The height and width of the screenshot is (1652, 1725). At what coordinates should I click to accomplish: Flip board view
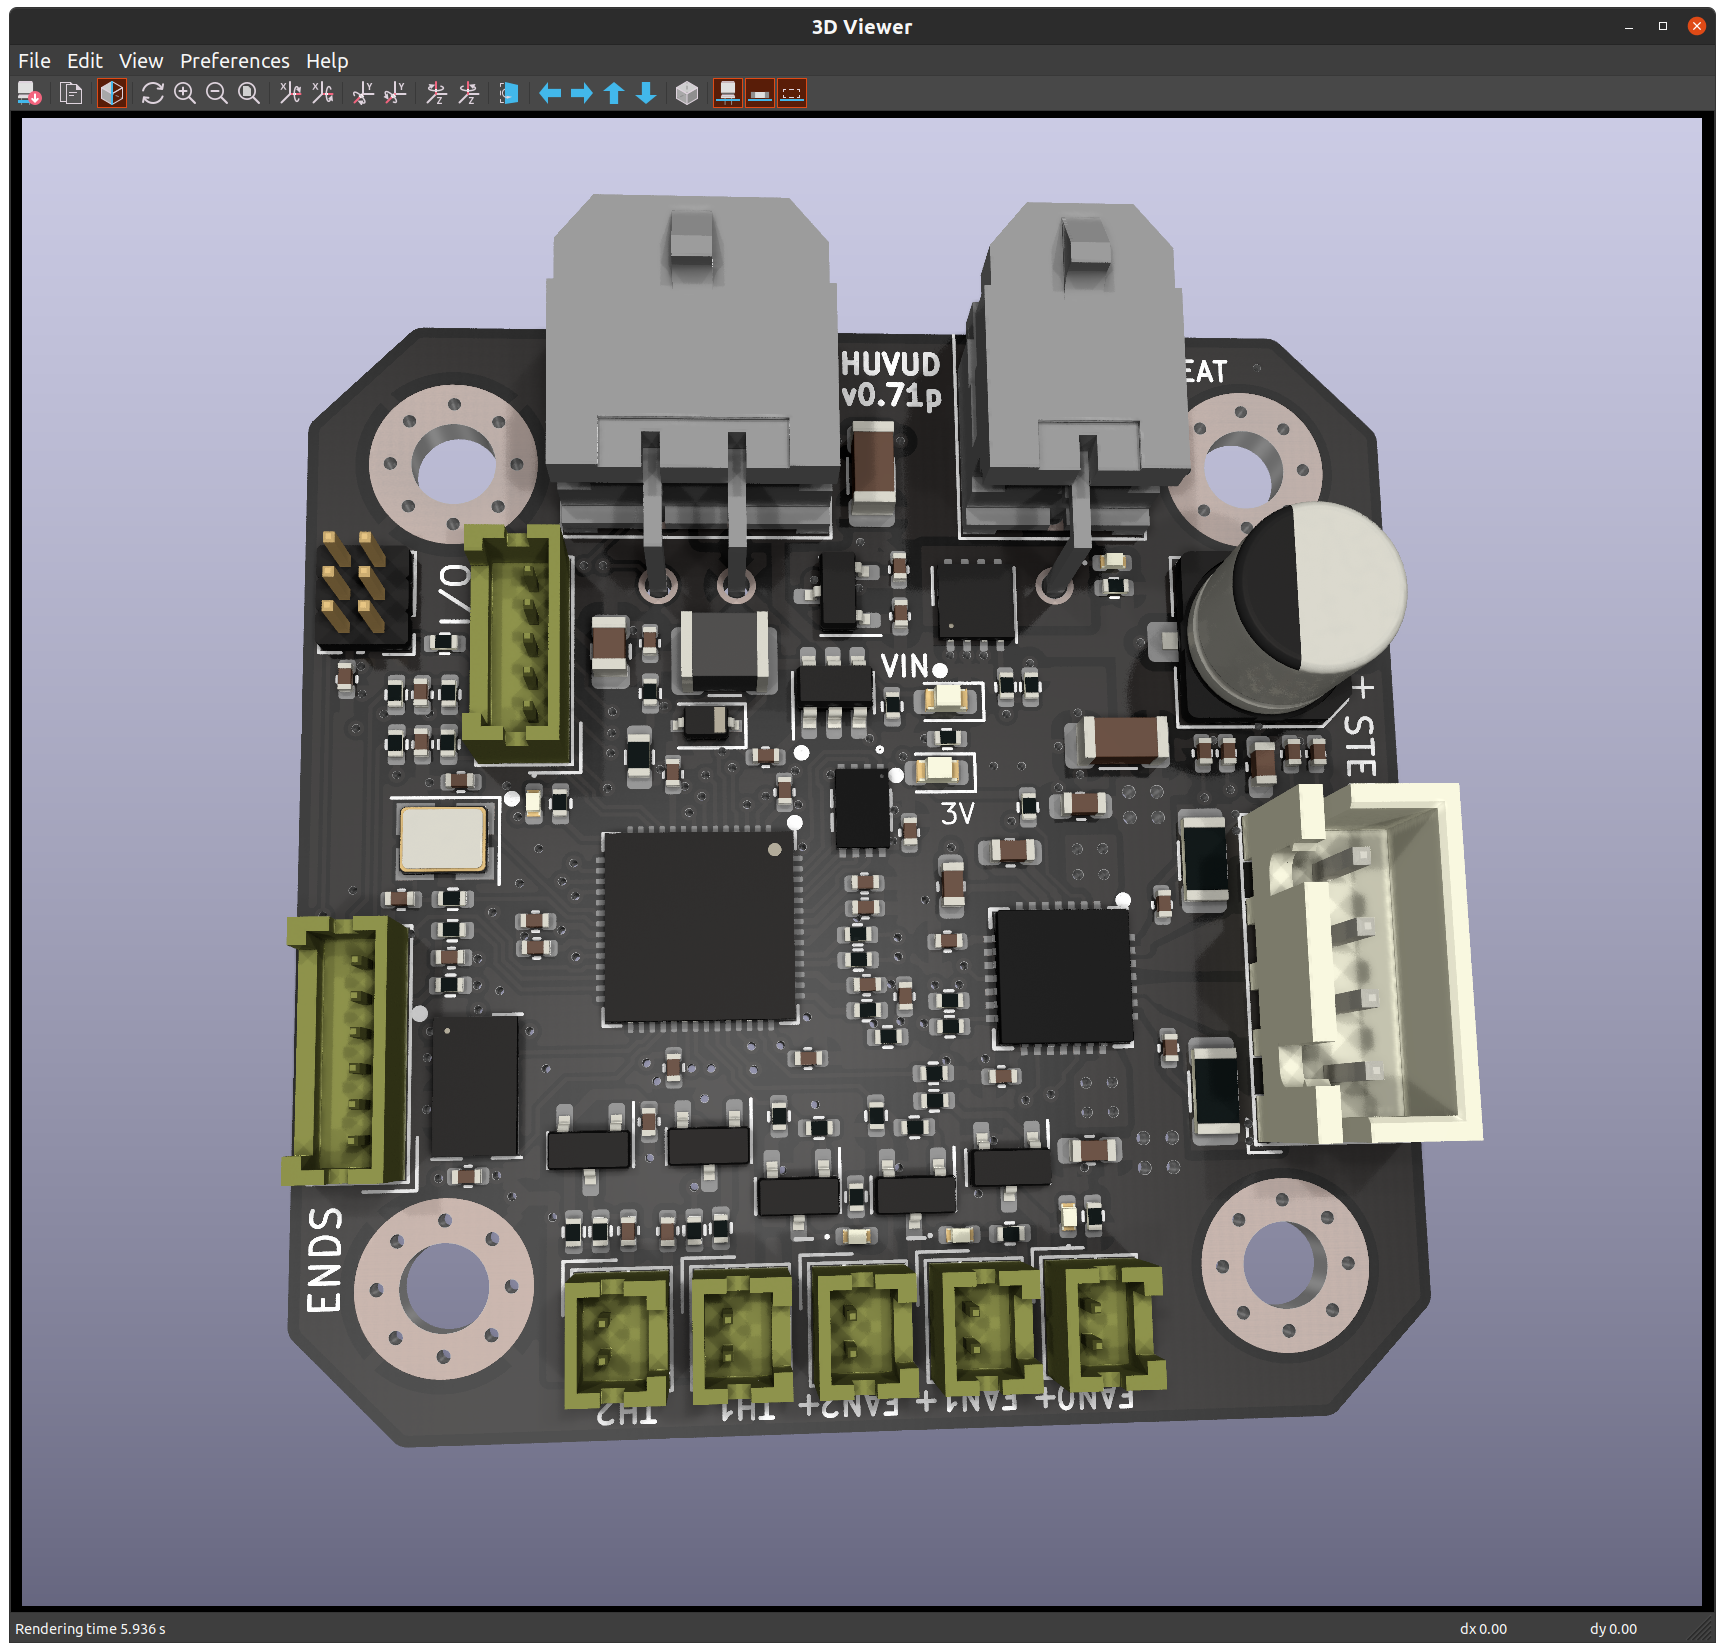tap(509, 94)
